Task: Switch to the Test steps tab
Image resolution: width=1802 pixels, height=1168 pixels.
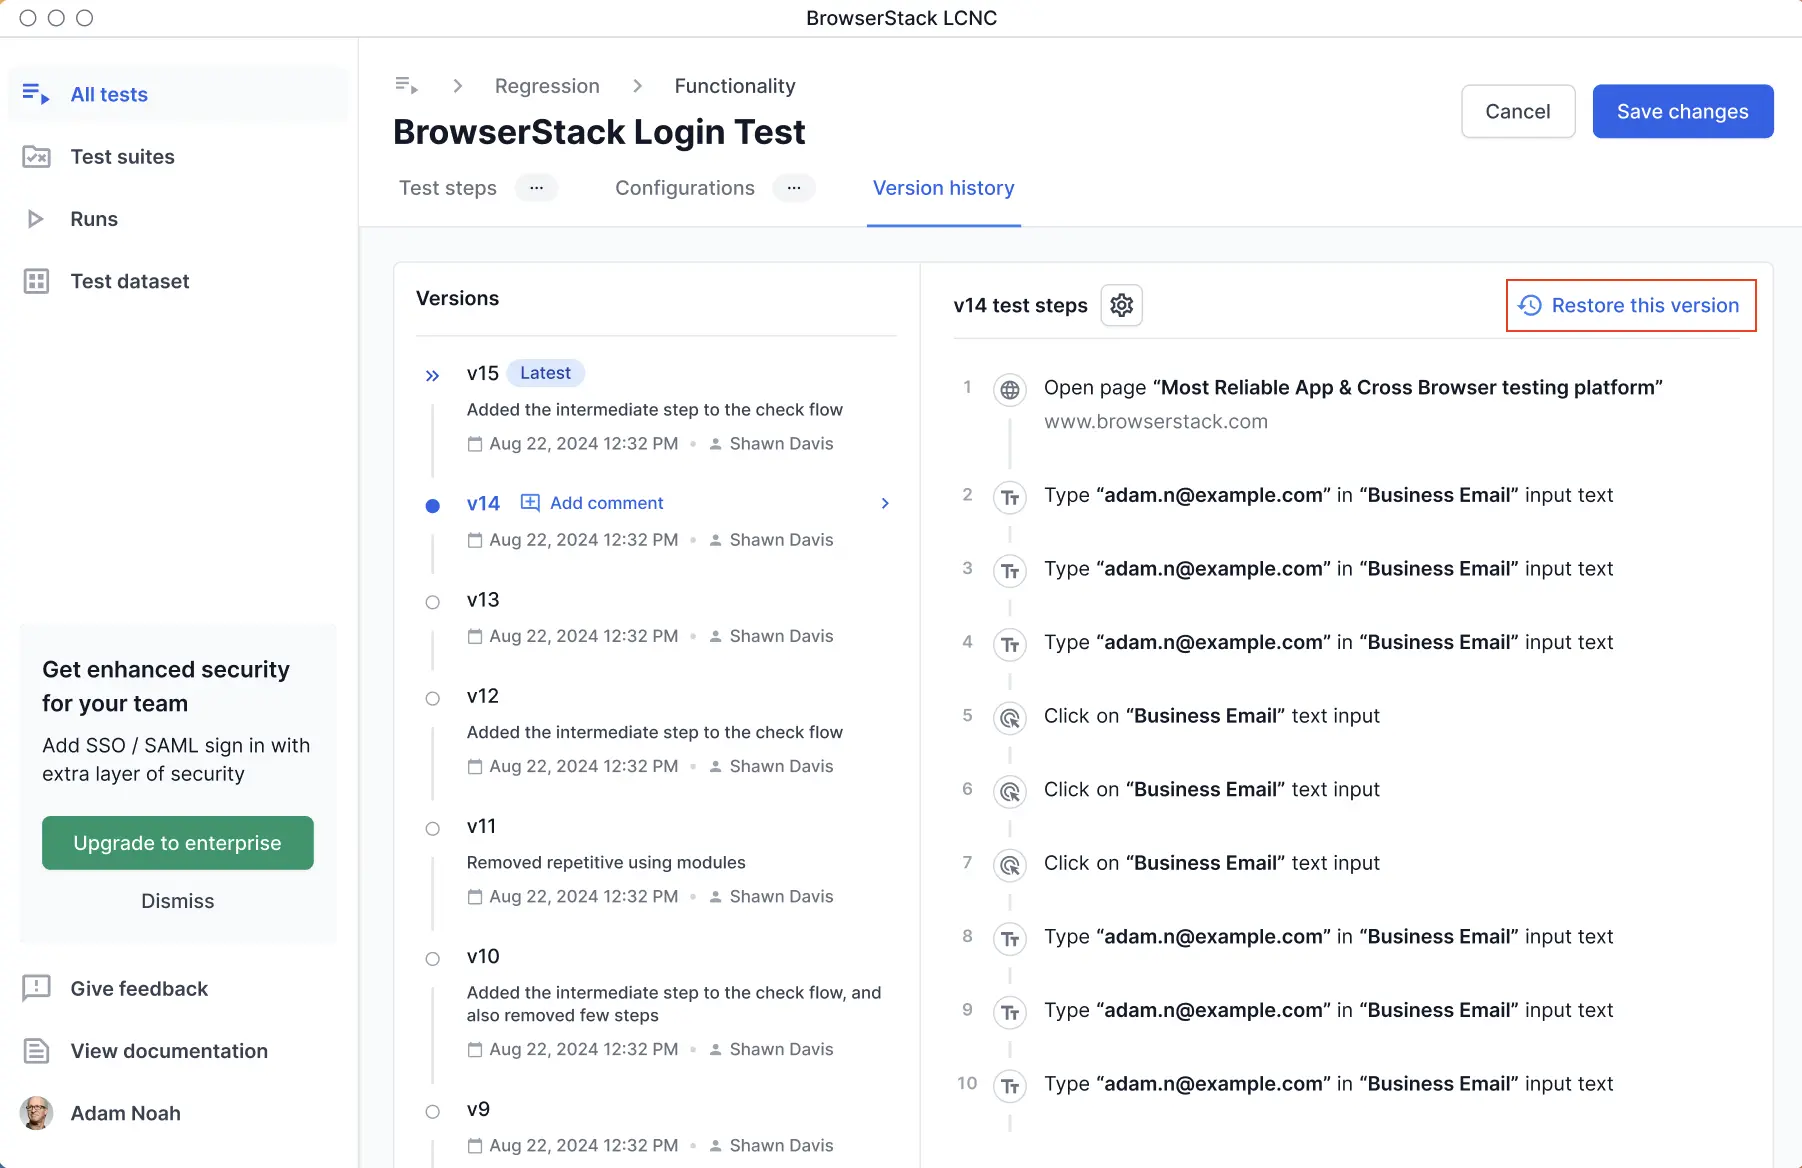Action: tap(447, 188)
